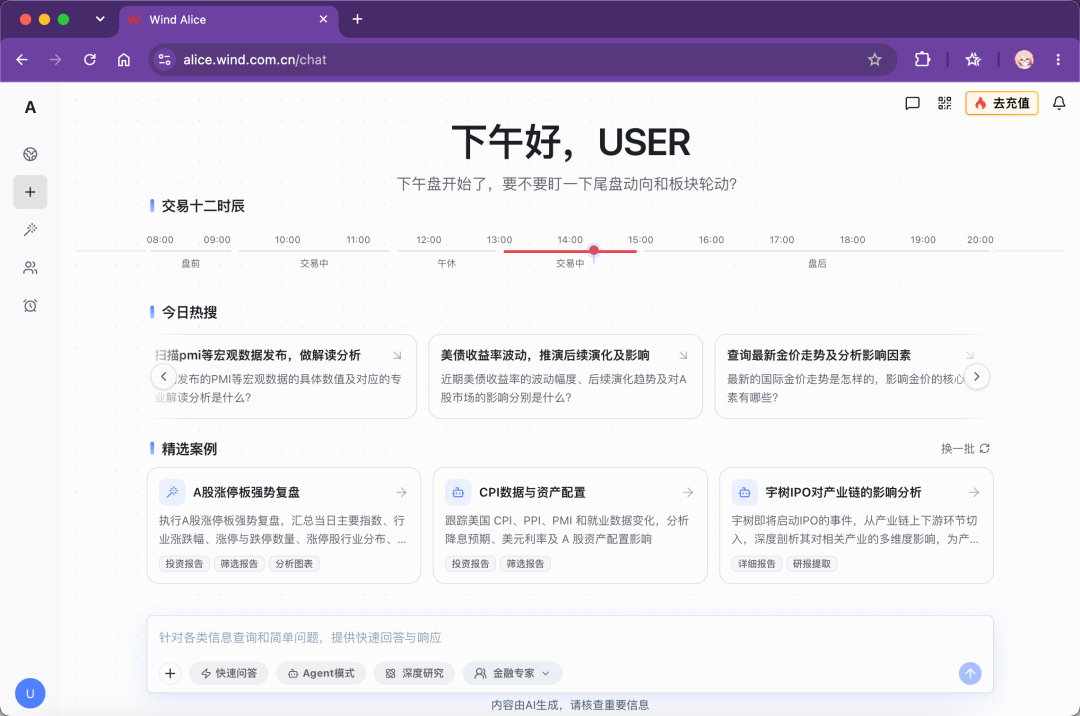Select hot search 查询最新金价走势 card
The height and width of the screenshot is (716, 1080).
coord(853,377)
